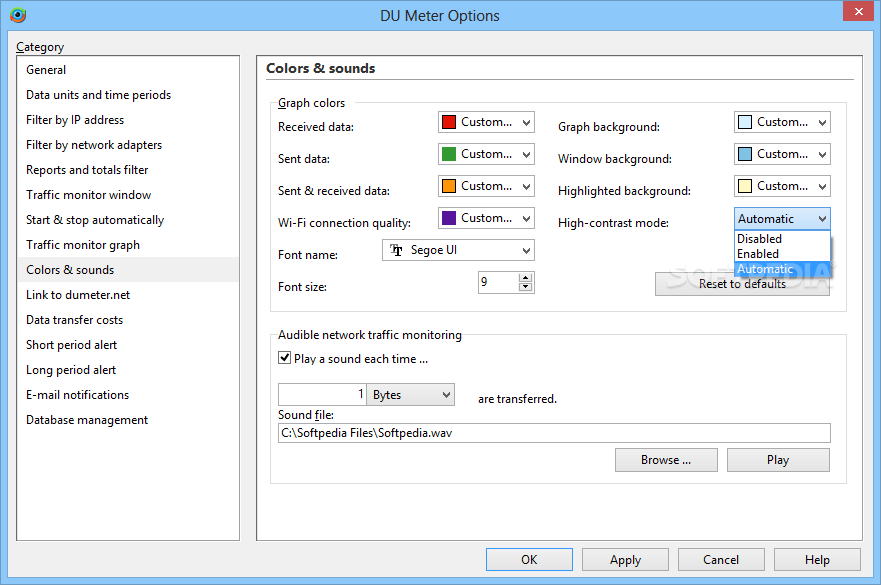
Task: Click the pale yellow Highlighted background swatch
Action: coord(745,186)
